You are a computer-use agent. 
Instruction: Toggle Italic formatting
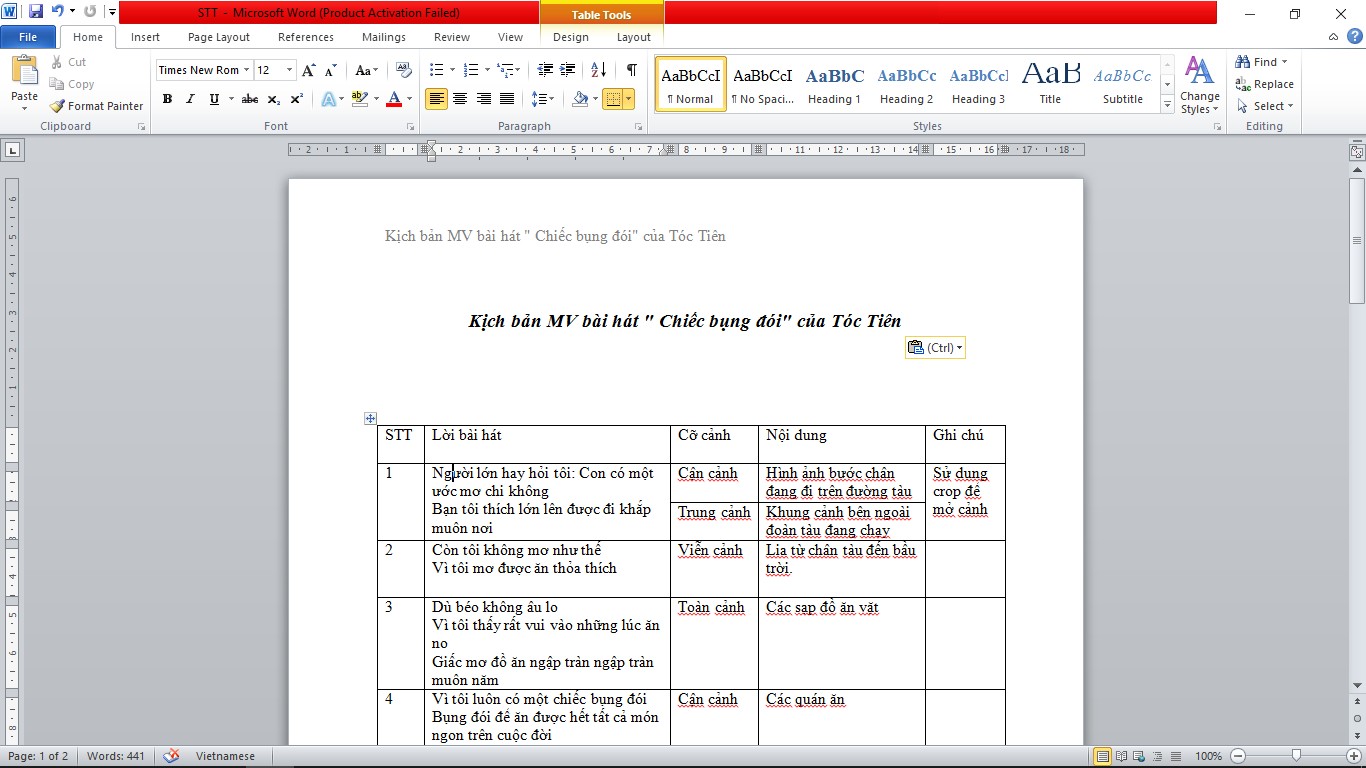(x=190, y=99)
